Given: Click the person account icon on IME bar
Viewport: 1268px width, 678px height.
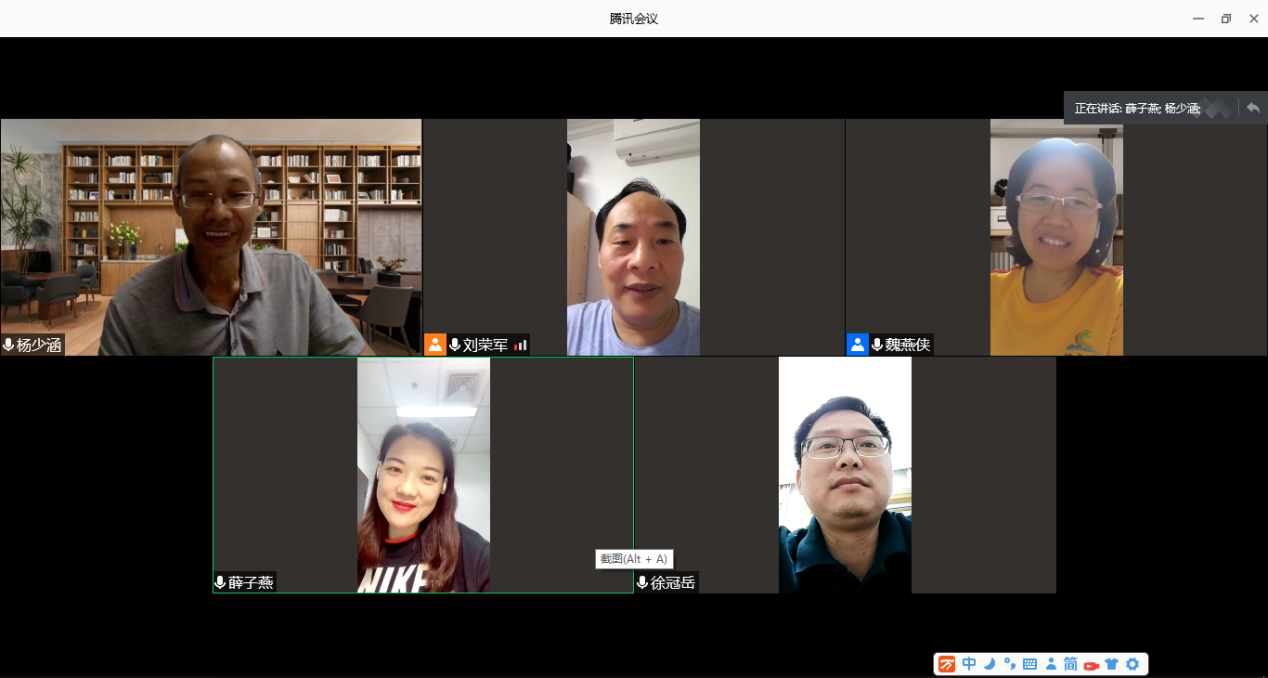Looking at the screenshot, I should click(x=1050, y=664).
